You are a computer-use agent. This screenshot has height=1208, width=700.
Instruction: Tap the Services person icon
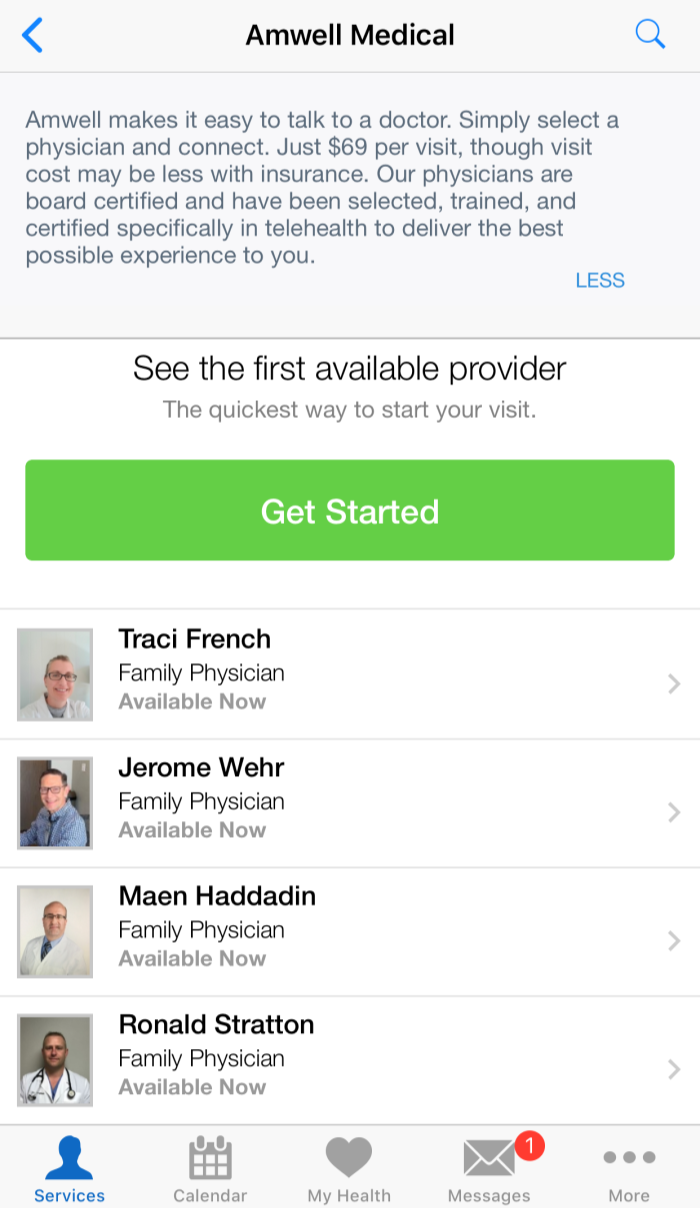[69, 1159]
